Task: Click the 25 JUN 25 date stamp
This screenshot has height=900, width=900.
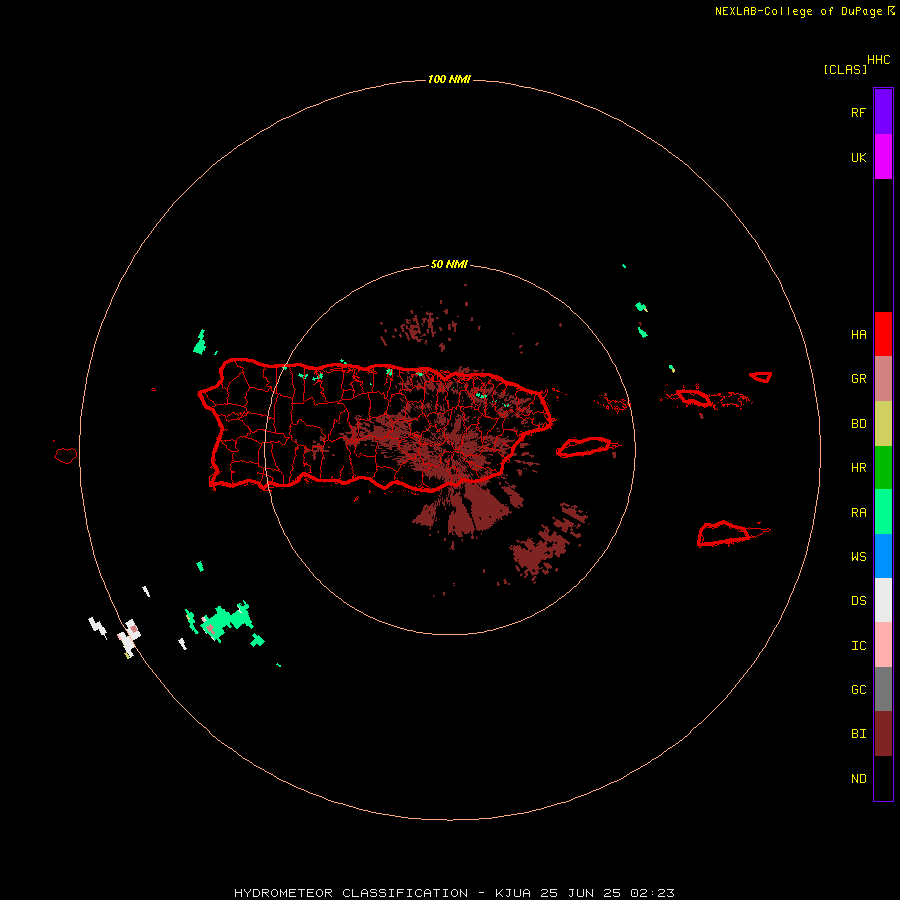Action: [580, 893]
